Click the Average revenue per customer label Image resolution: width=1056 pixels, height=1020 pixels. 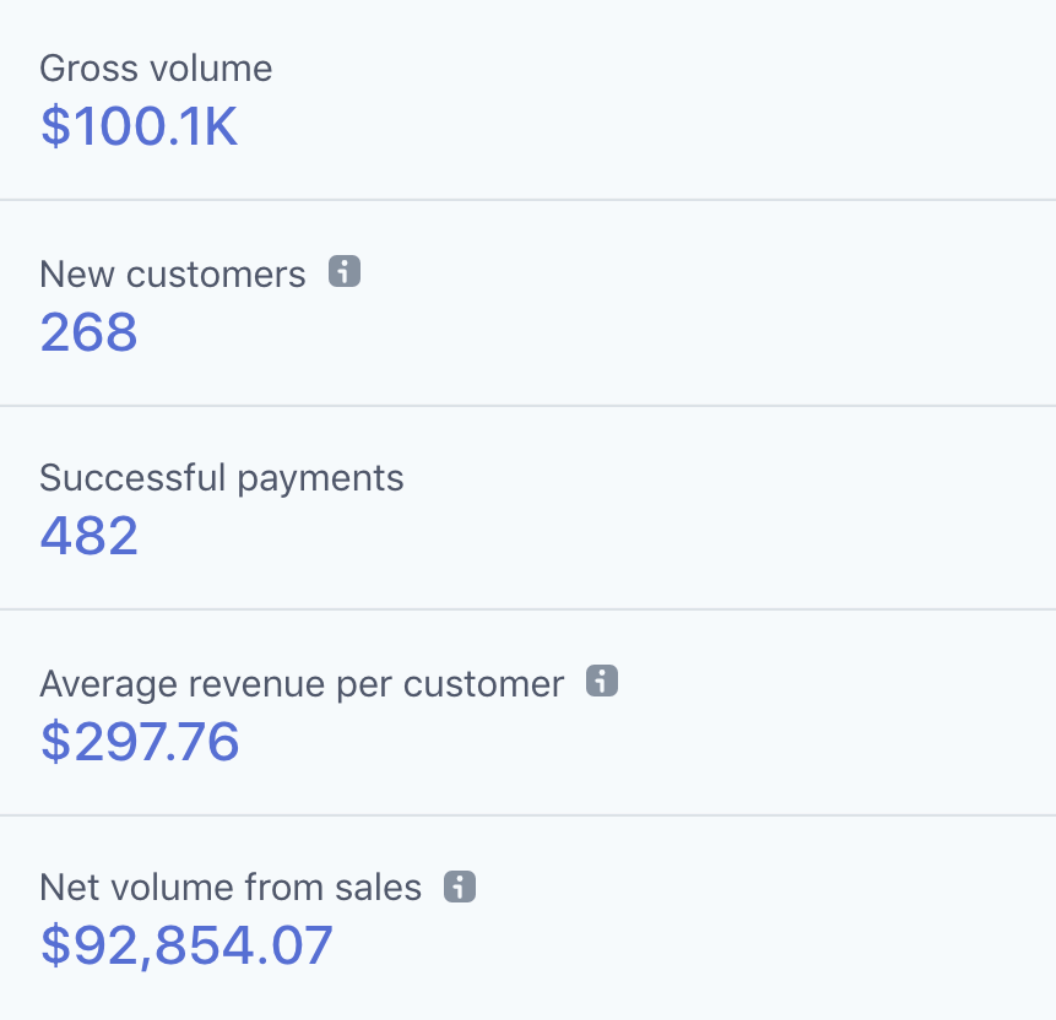(x=302, y=683)
